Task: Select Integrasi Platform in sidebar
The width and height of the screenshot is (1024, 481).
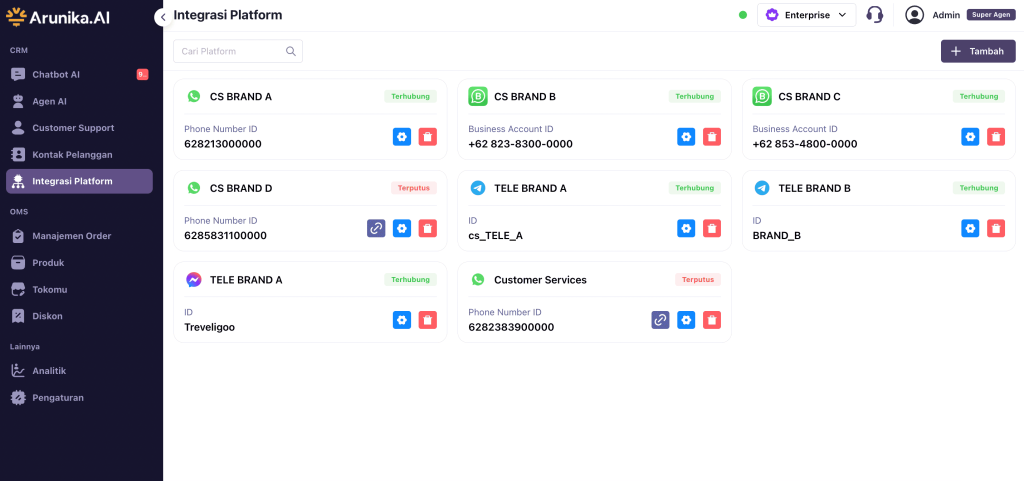Action: point(79,181)
